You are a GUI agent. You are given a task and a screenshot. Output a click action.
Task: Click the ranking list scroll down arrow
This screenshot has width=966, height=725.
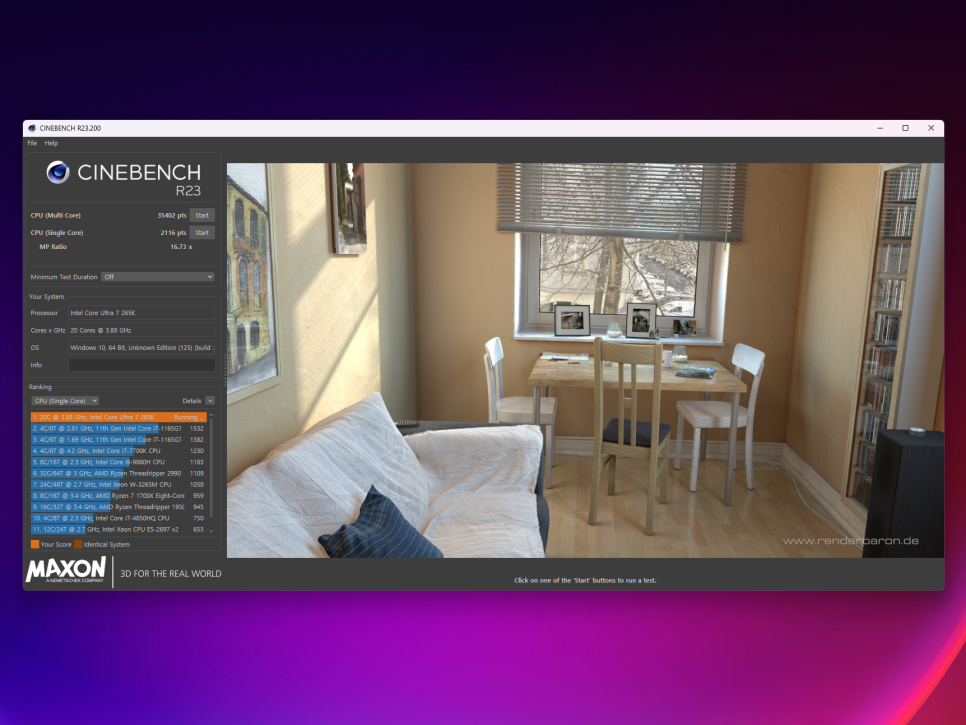[x=211, y=530]
